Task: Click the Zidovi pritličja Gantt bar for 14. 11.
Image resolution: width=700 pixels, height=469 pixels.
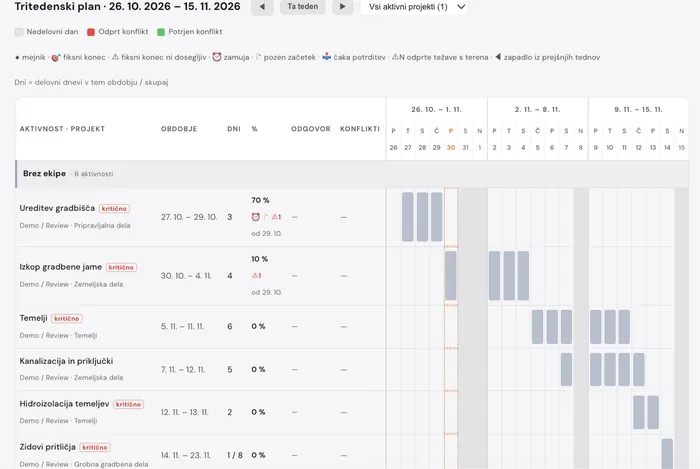Action: [667, 454]
